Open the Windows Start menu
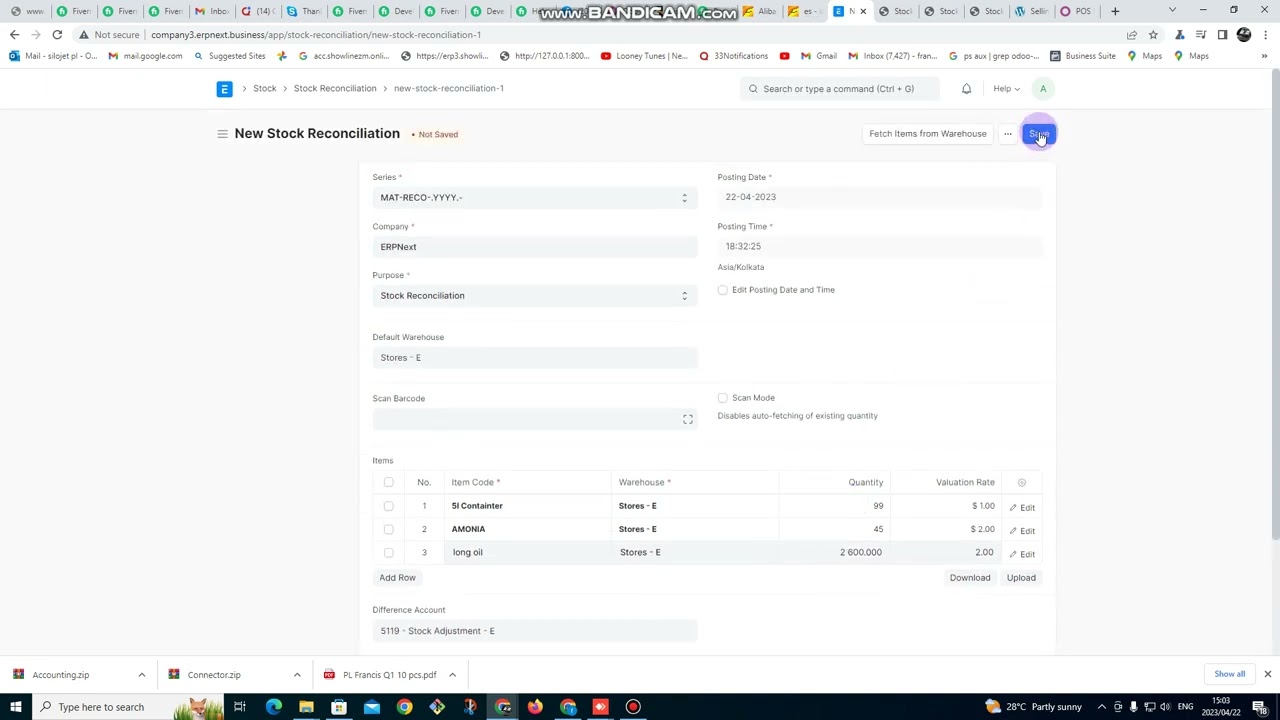The image size is (1280, 720). [x=15, y=707]
